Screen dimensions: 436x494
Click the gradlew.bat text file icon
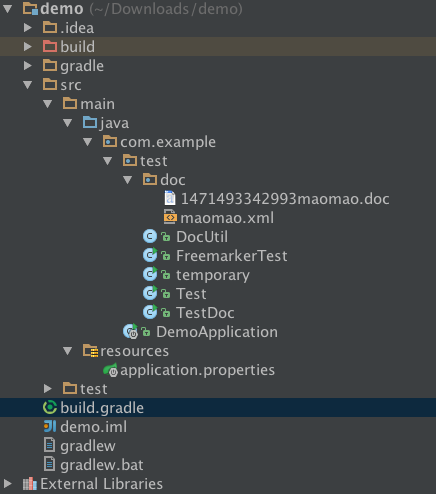50,464
